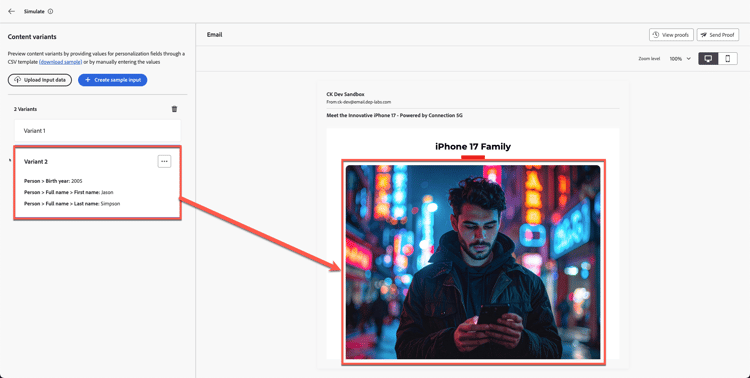Open the Simulate info icon

(x=51, y=11)
